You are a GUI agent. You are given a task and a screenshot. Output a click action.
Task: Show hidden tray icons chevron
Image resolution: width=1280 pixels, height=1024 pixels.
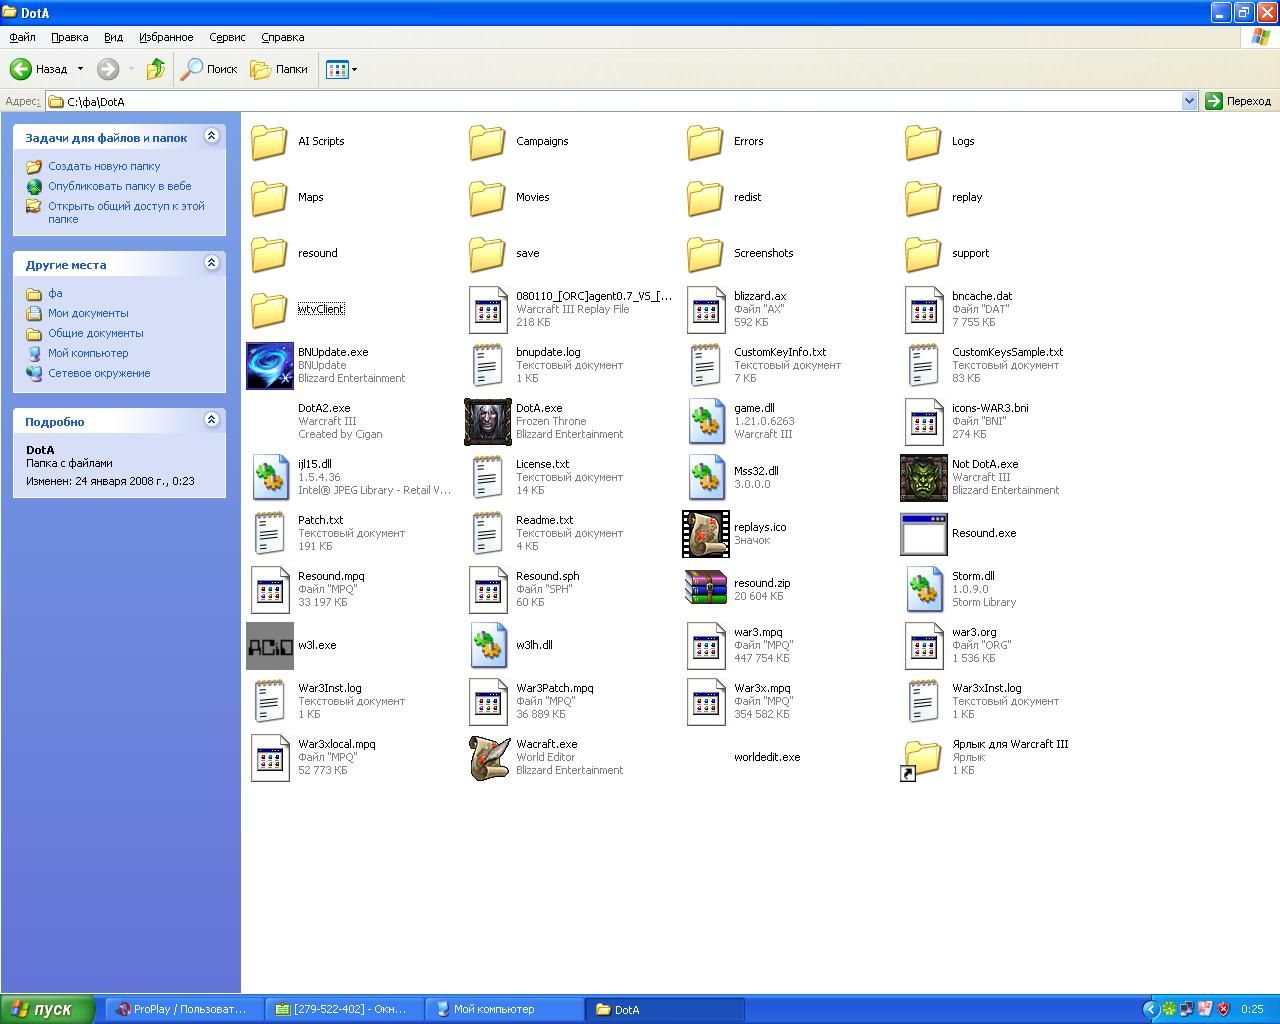tap(1150, 1009)
